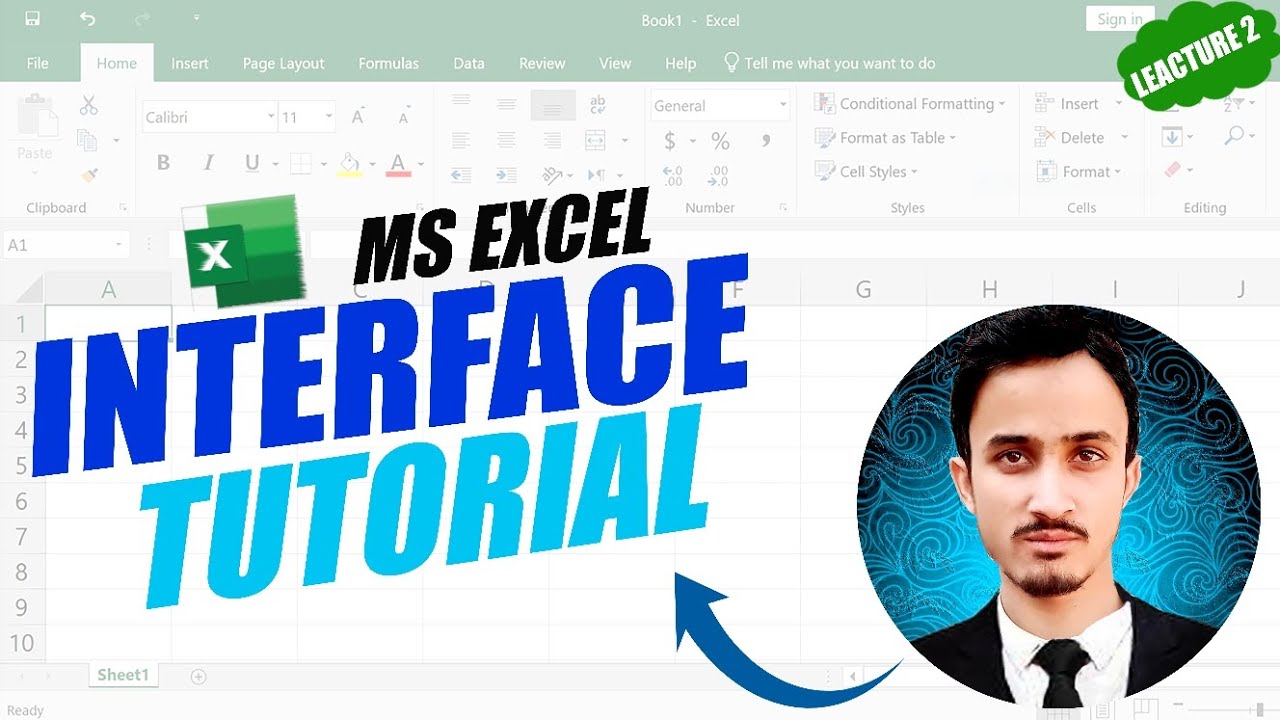Apply Comma Style number format
Viewport: 1280px width, 720px height.
[x=767, y=142]
